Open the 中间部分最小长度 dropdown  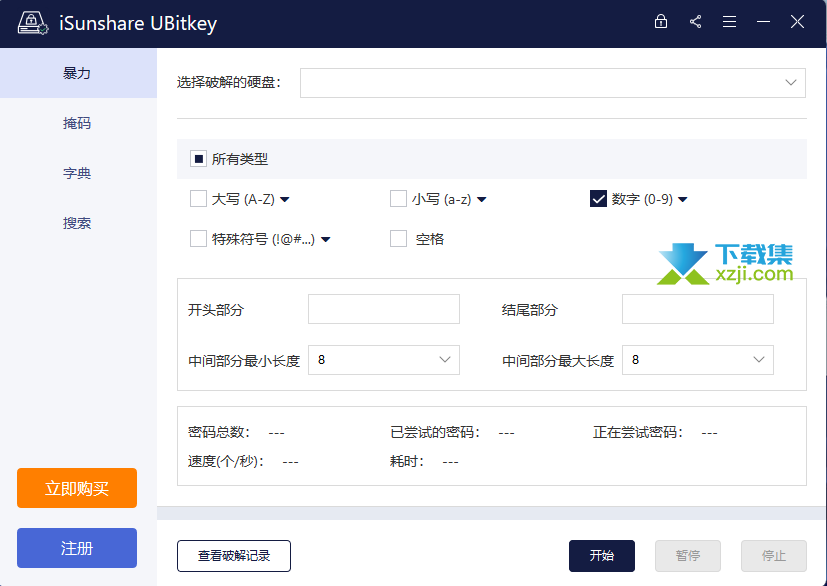[x=383, y=360]
